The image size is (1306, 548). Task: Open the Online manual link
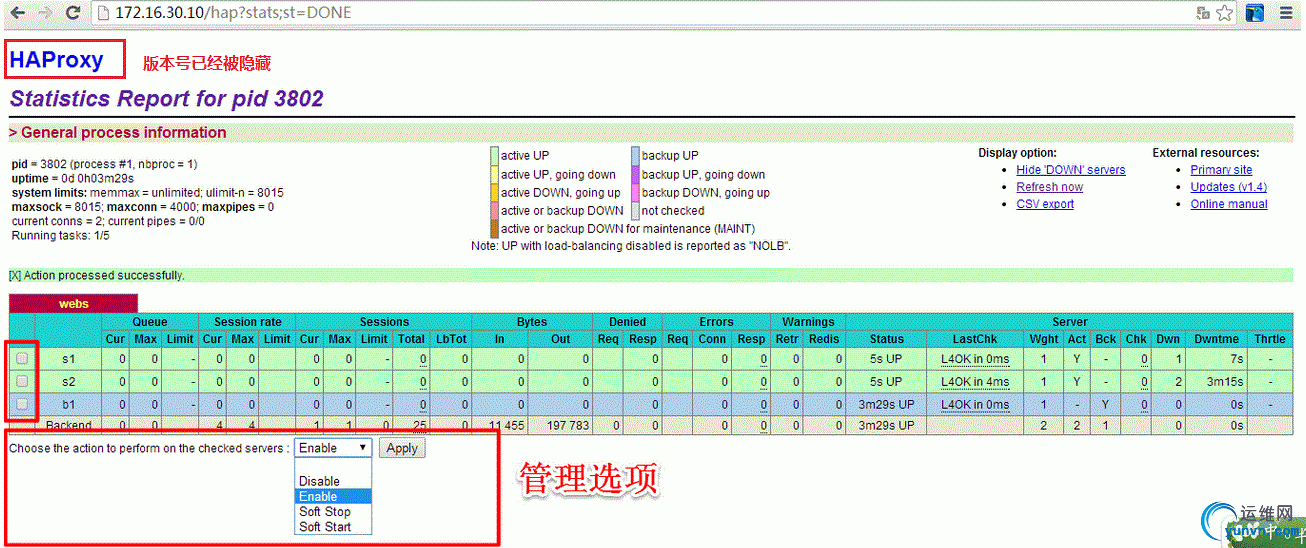[1229, 204]
